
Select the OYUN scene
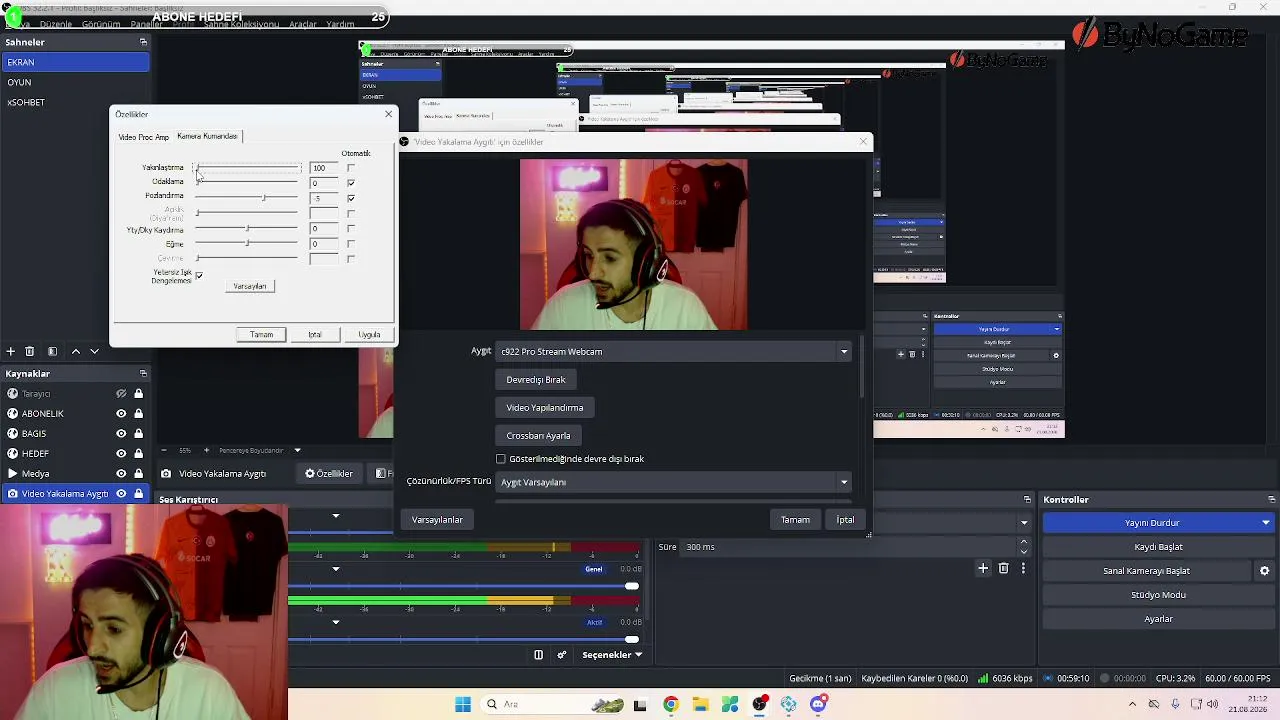tap(75, 82)
